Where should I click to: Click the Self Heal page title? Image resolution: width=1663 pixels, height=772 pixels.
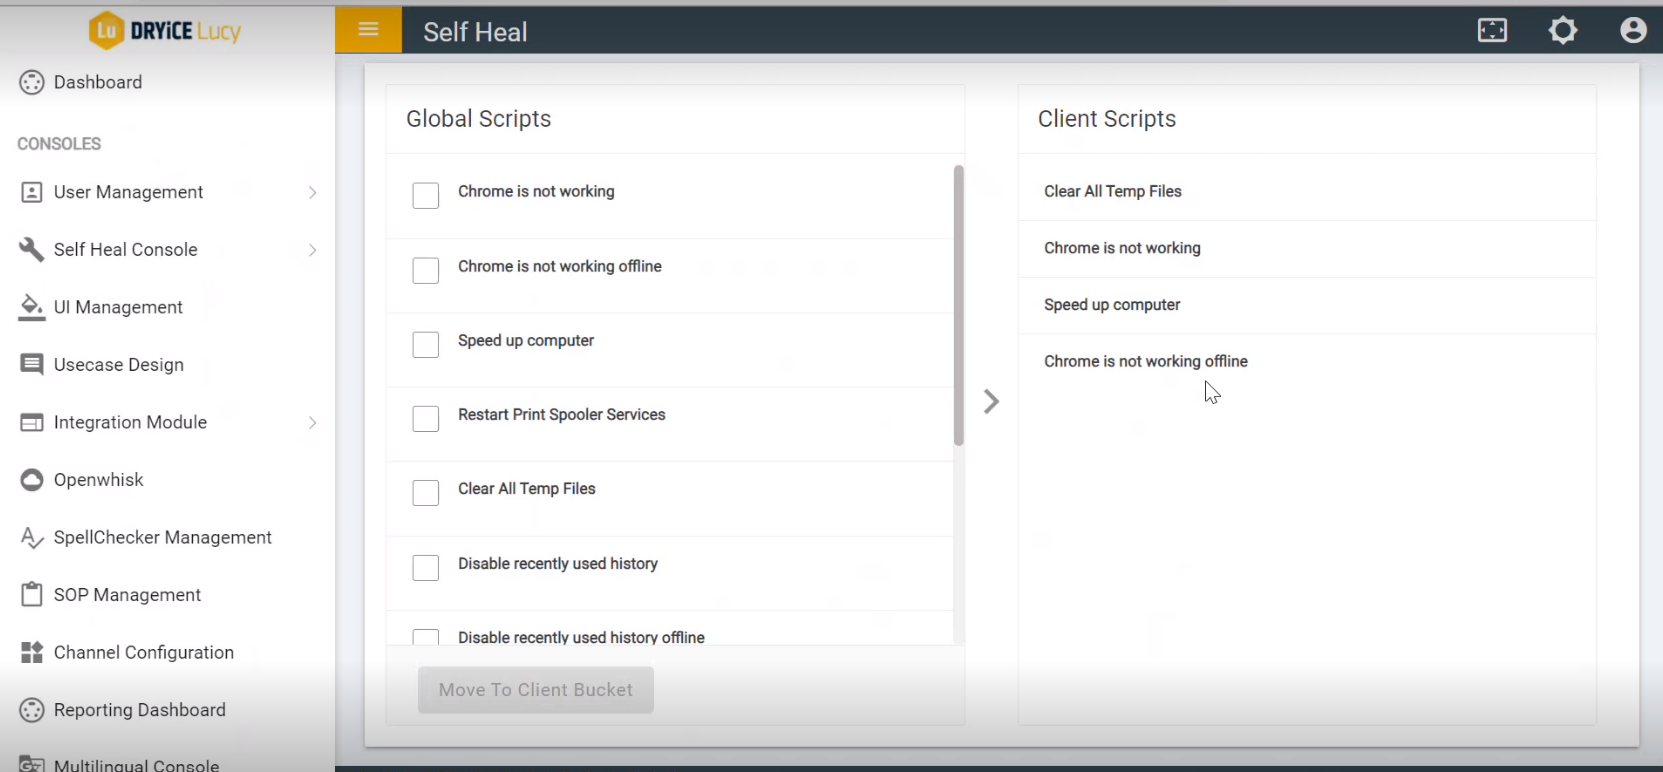[475, 32]
